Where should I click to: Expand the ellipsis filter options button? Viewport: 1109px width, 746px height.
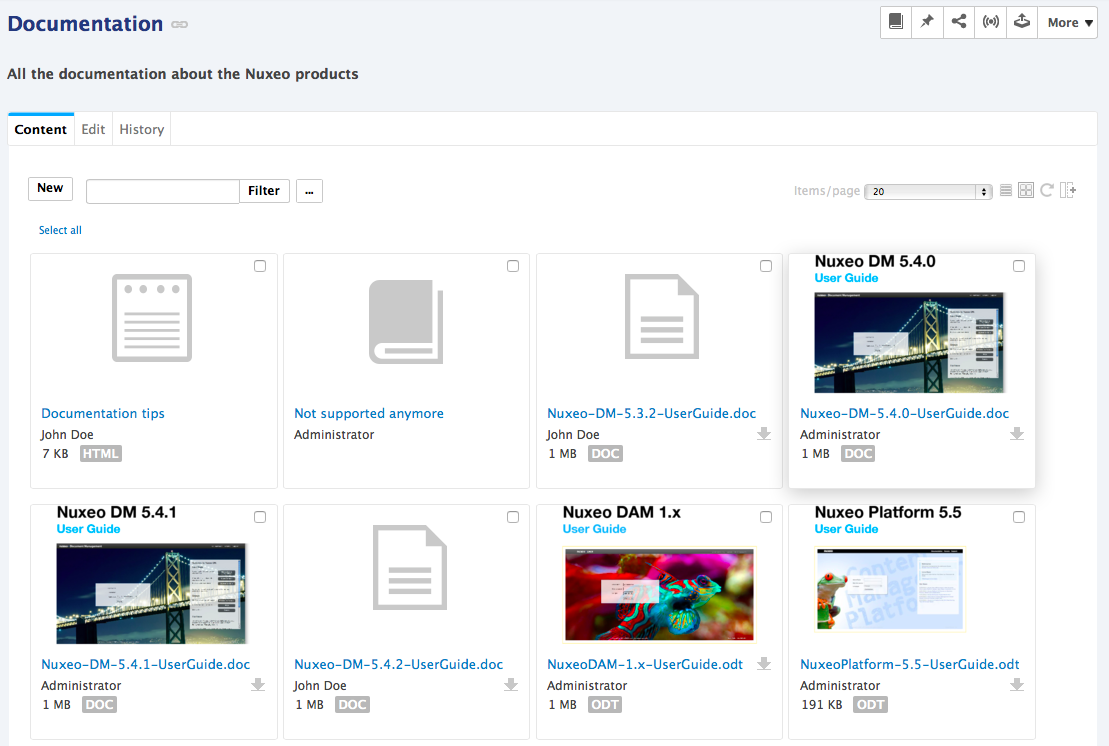[309, 191]
